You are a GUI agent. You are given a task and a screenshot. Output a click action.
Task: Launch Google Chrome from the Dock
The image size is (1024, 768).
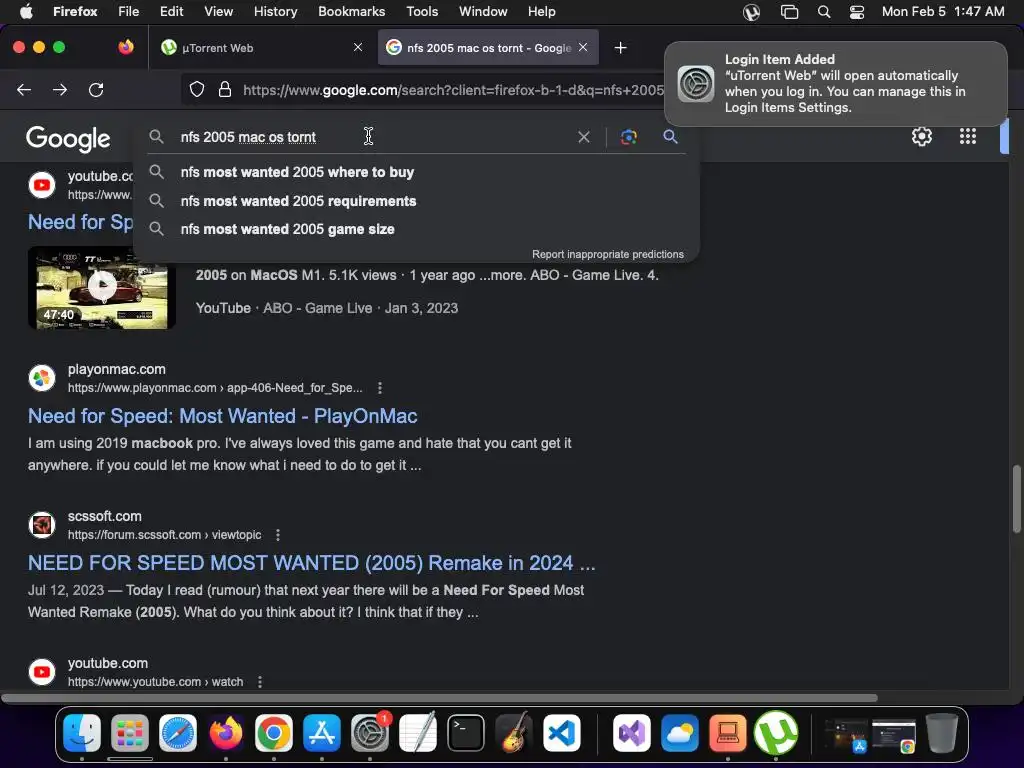coord(274,733)
